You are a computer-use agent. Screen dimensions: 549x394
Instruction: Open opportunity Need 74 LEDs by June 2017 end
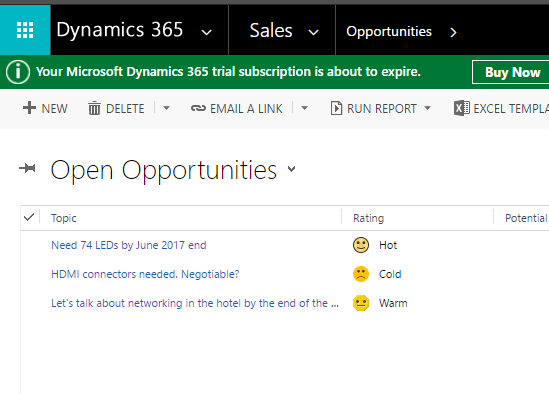click(129, 245)
